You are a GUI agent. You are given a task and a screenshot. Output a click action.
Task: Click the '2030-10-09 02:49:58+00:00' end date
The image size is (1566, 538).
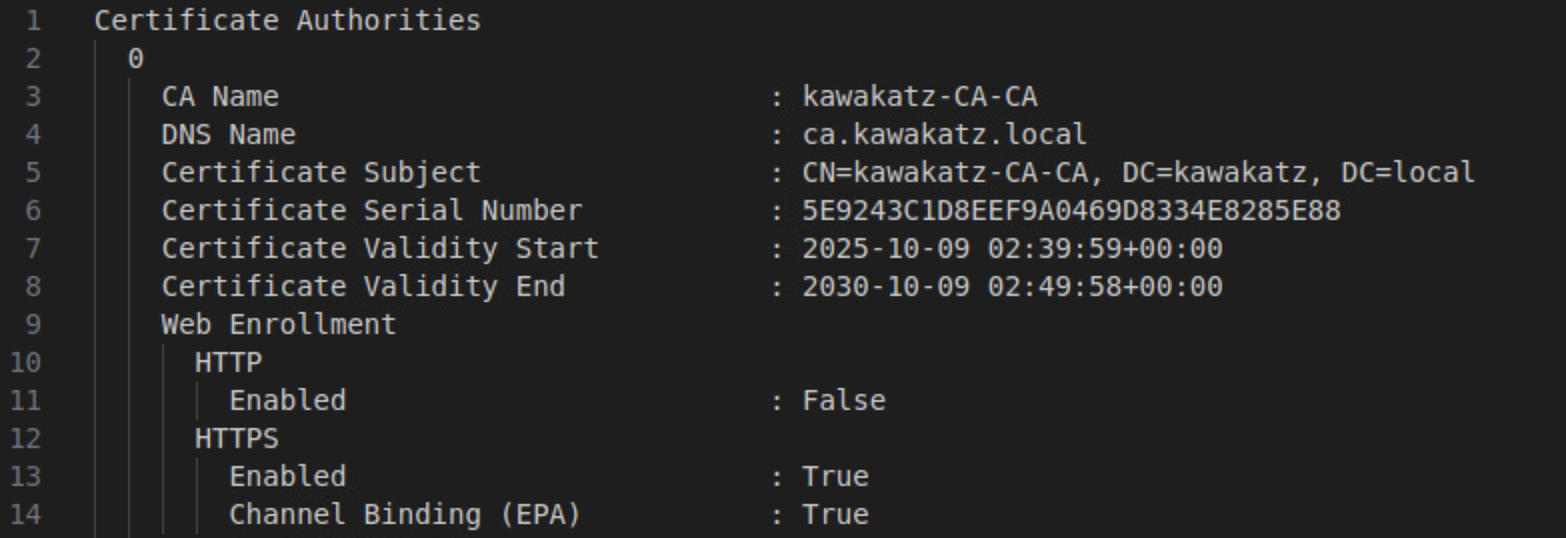1012,287
